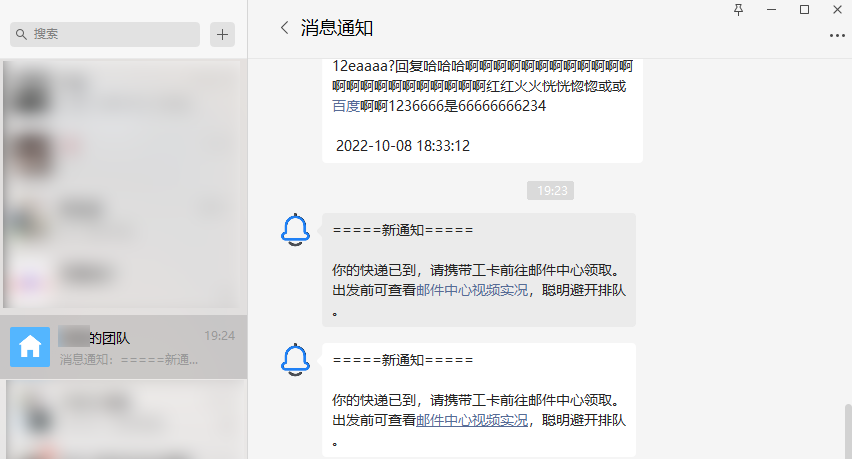Screen dimensions: 852x459
Task: Click the magnifier icon in search box
Action: (x=21, y=34)
